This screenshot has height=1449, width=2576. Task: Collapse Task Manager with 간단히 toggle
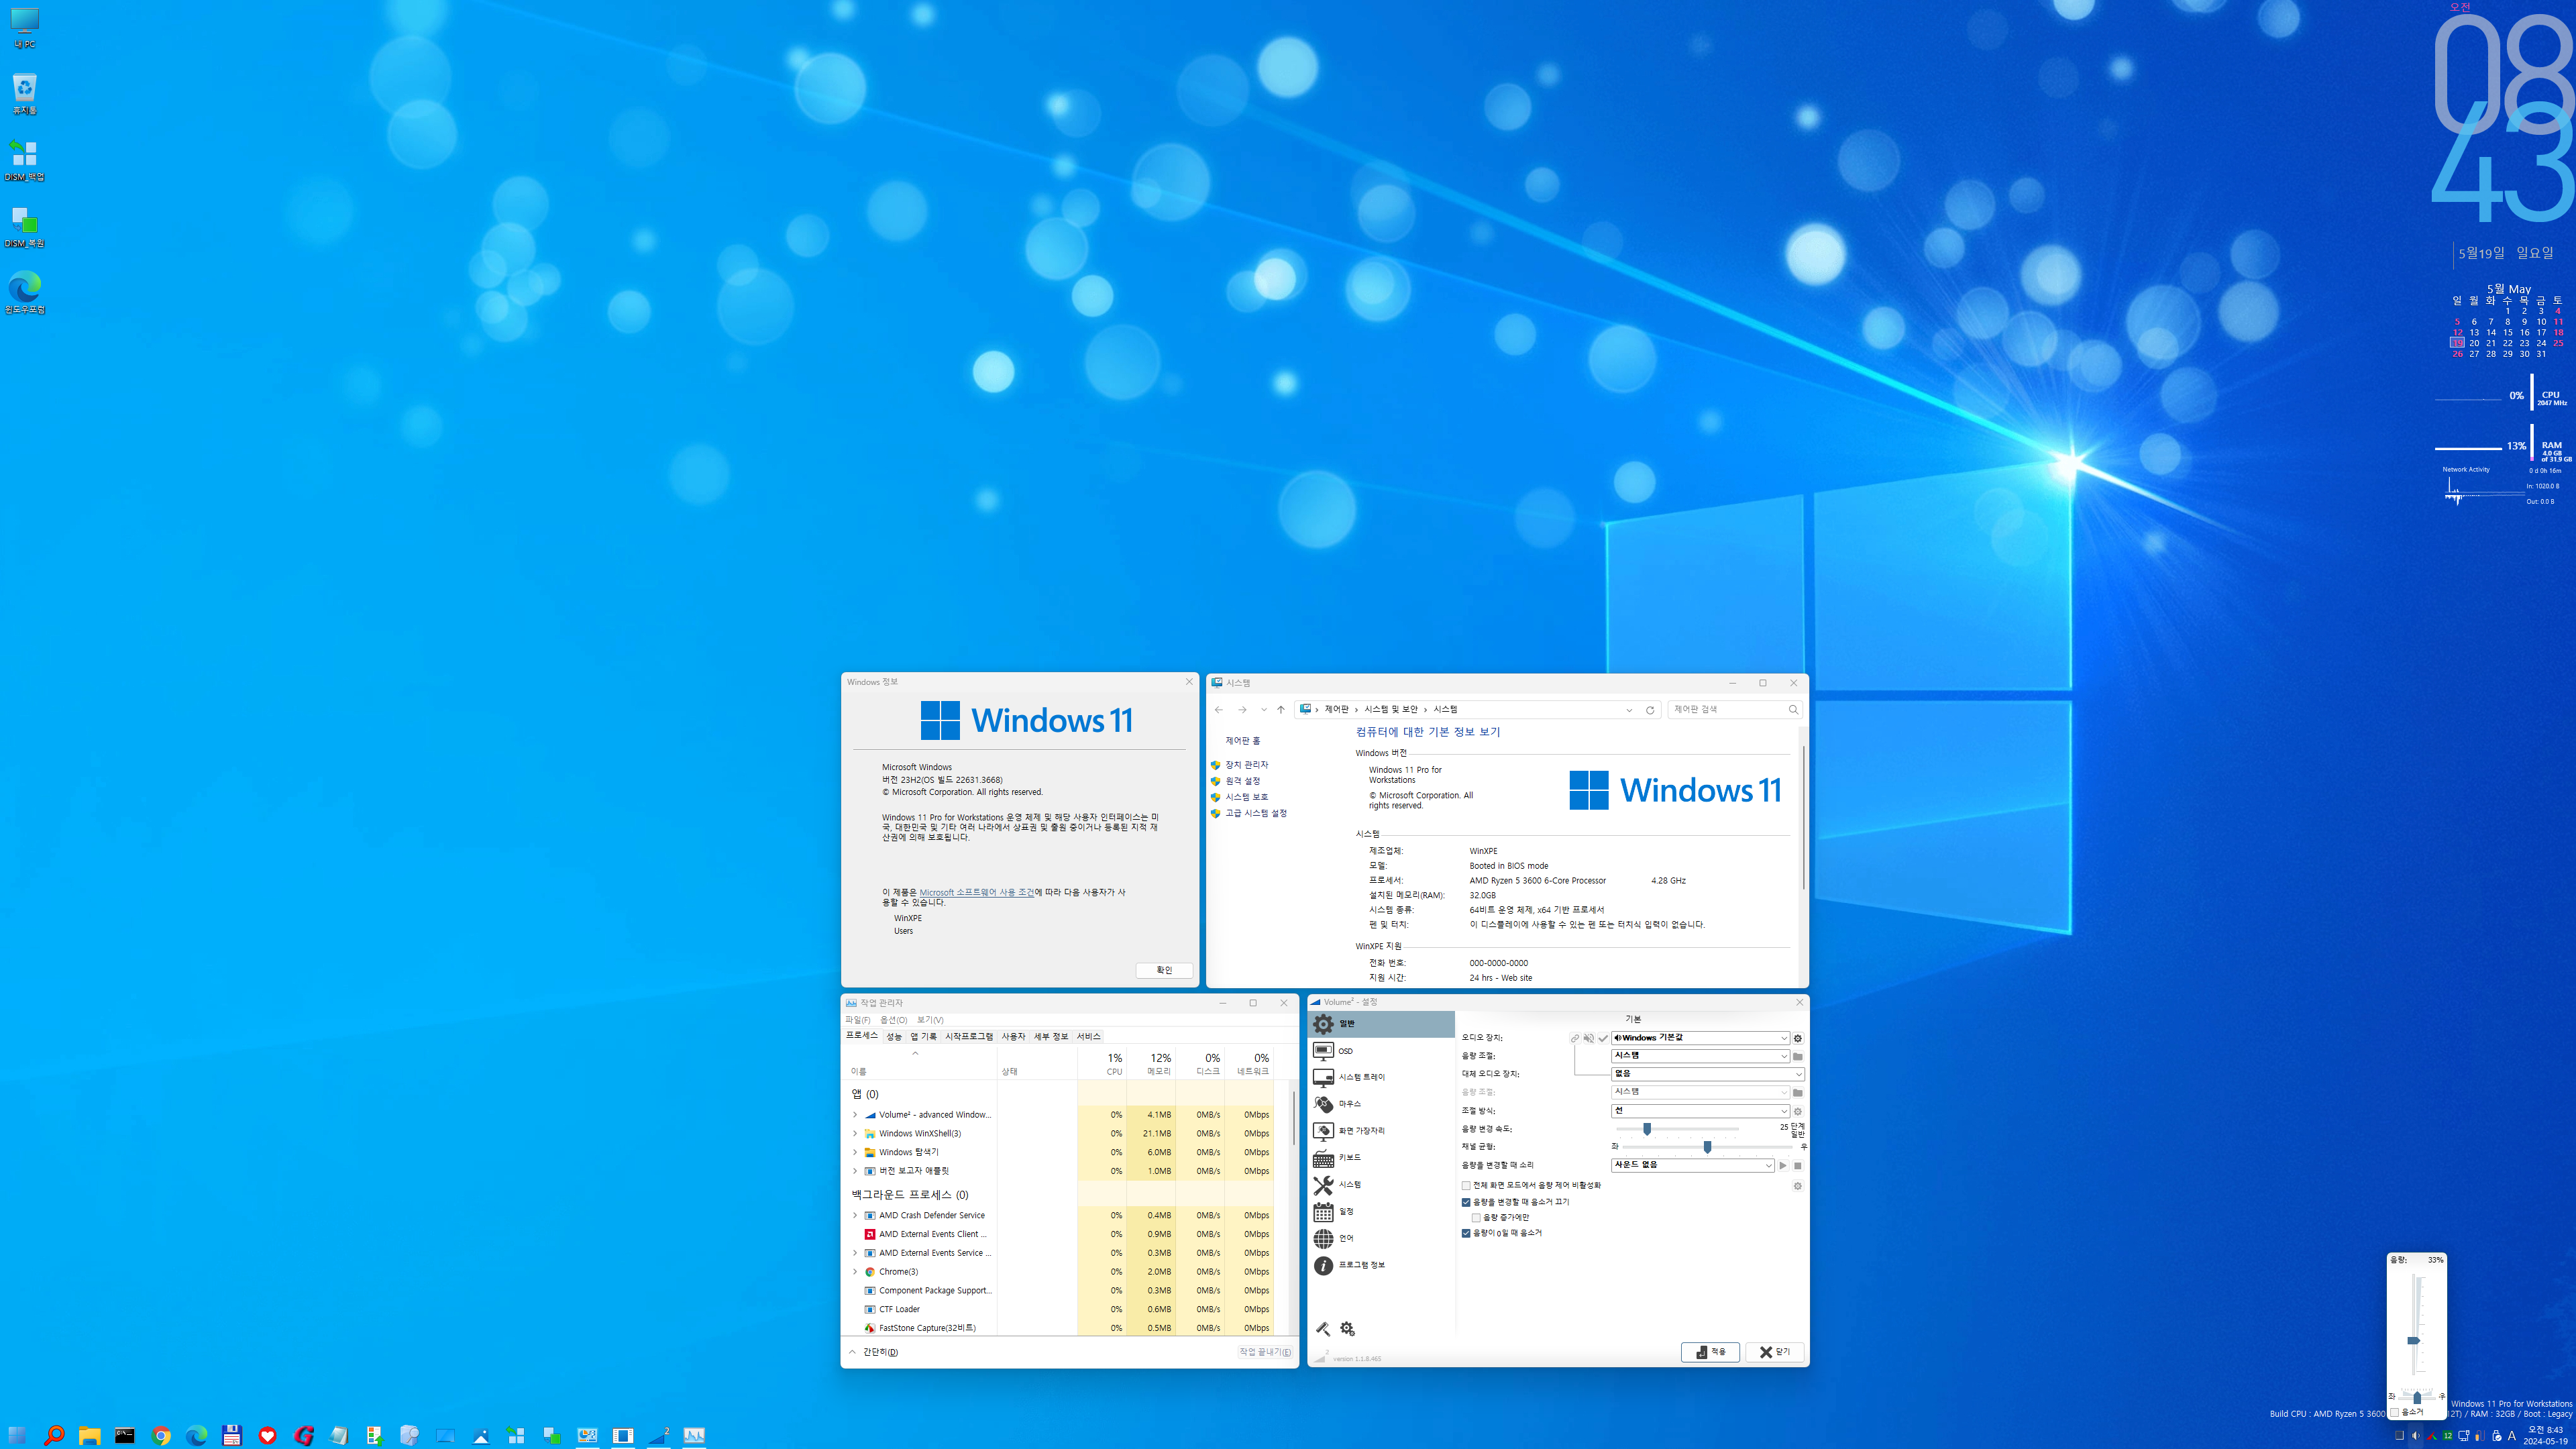(x=873, y=1352)
